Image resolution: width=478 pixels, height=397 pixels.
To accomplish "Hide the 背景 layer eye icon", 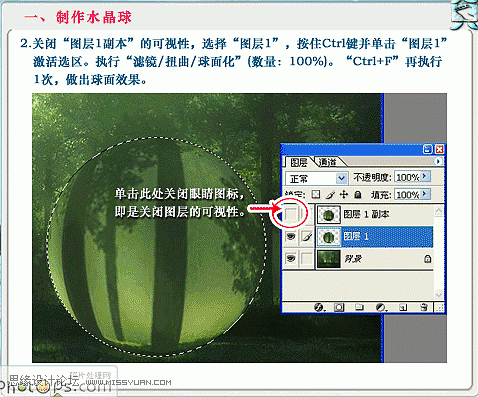I will [291, 258].
